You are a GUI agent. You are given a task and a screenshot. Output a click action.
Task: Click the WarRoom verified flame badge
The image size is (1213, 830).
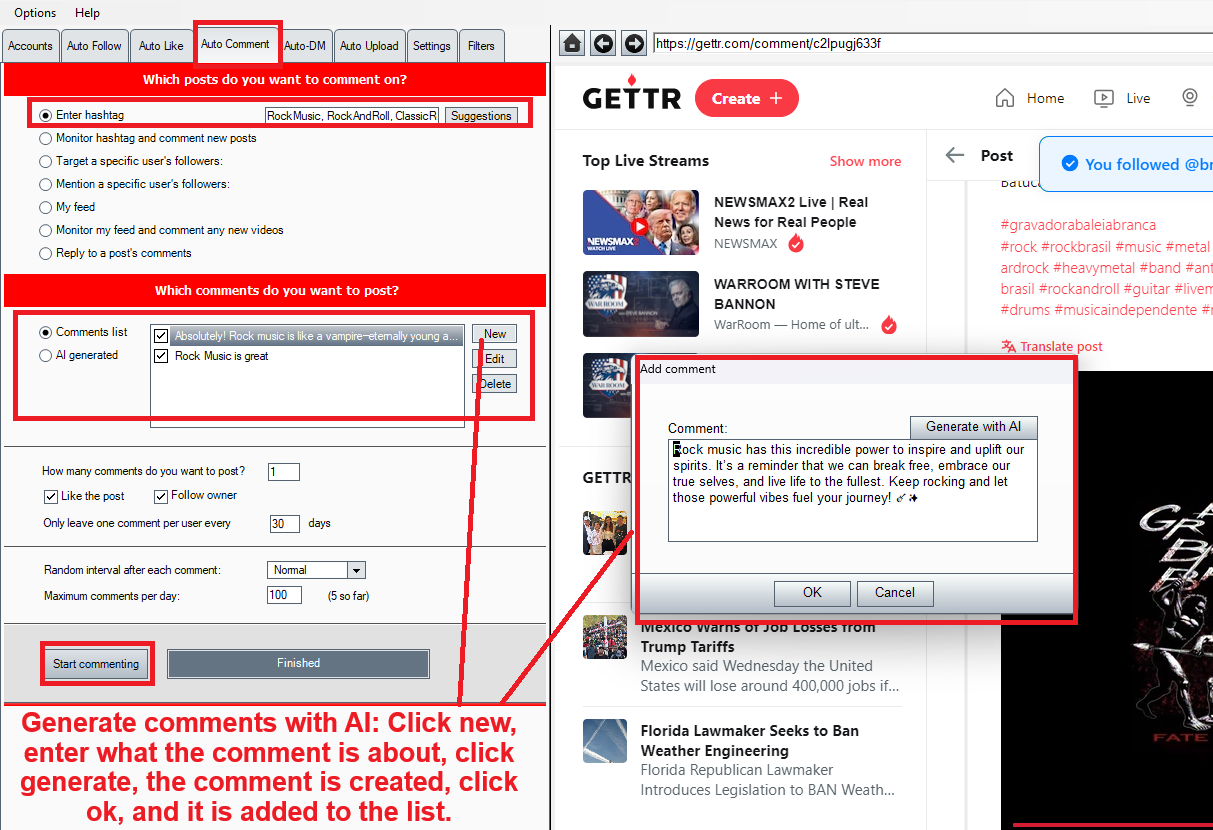coord(889,325)
